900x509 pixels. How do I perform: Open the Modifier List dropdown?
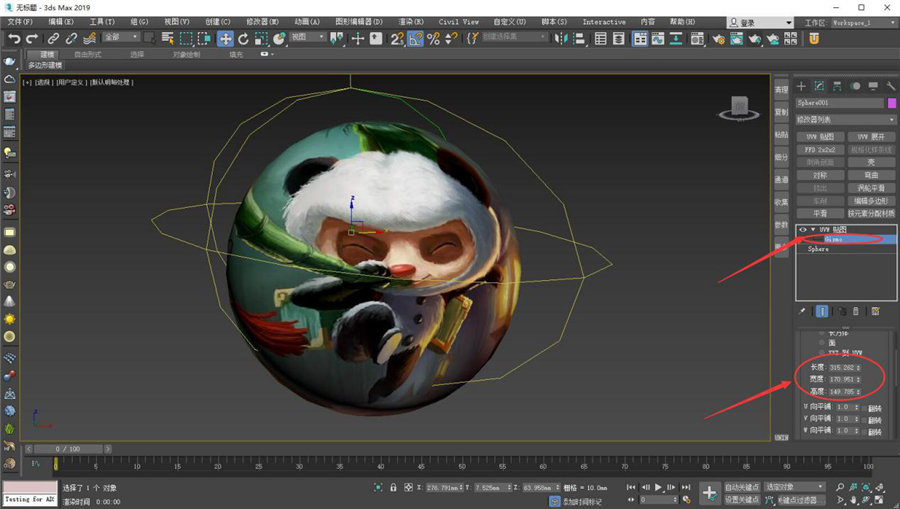[x=846, y=119]
